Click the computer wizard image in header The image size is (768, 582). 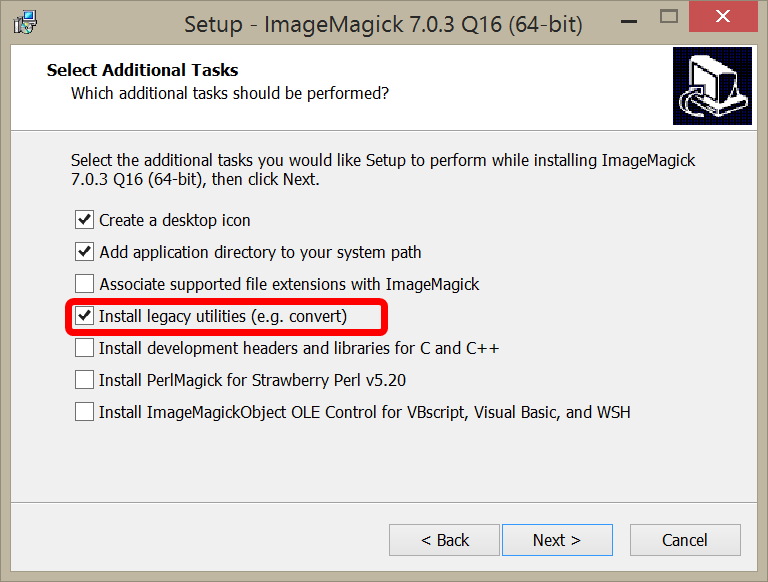point(712,86)
